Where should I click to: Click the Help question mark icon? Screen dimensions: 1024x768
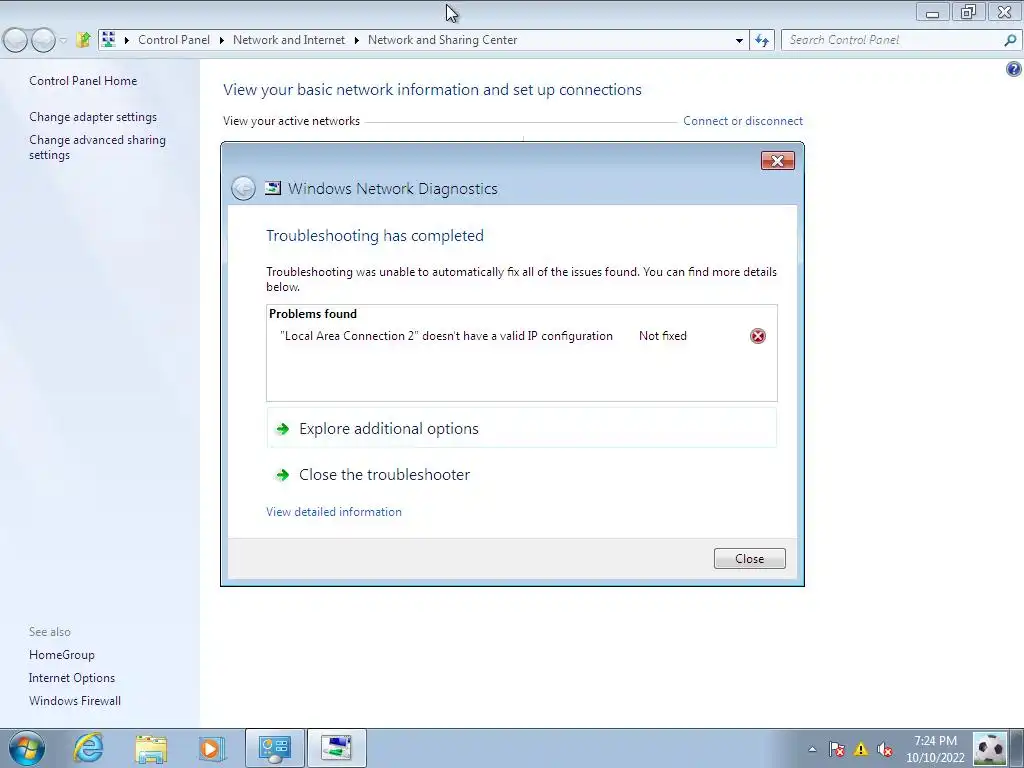coord(1014,69)
